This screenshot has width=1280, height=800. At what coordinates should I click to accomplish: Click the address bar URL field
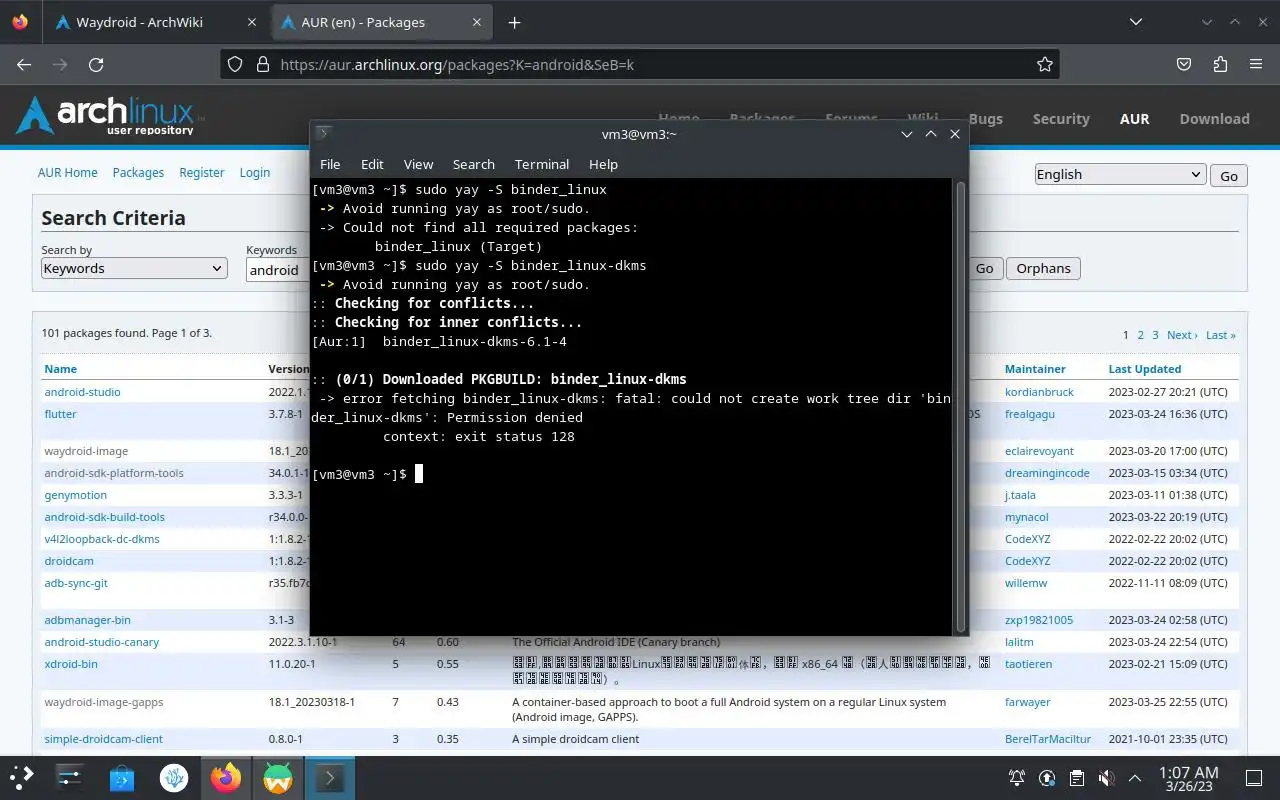click(640, 64)
